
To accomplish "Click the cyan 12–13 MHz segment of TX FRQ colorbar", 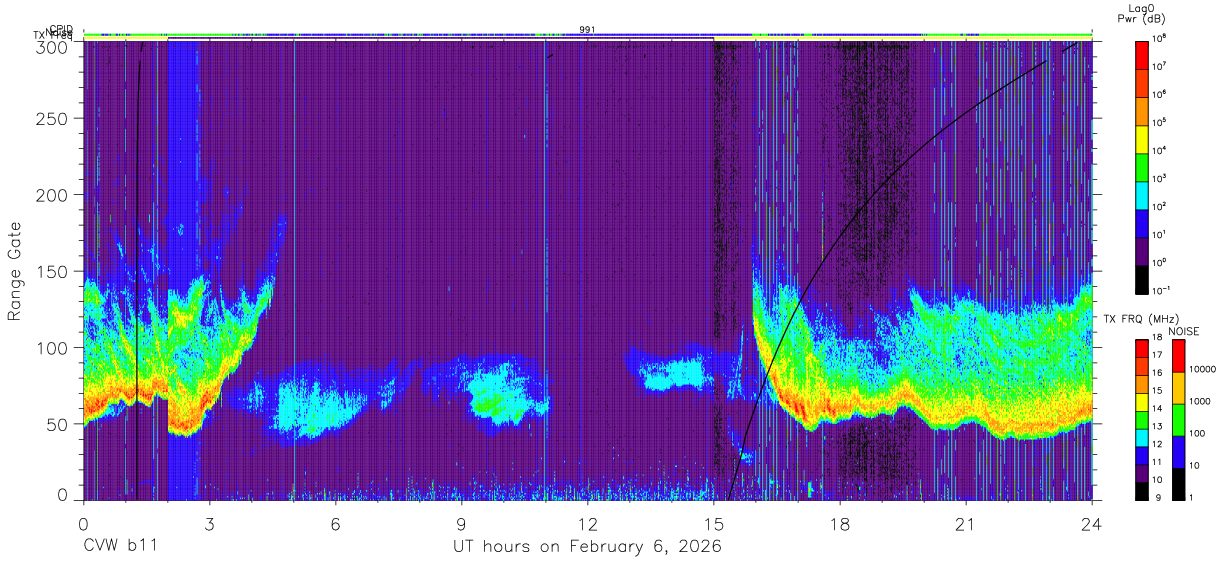I will (x=1142, y=436).
